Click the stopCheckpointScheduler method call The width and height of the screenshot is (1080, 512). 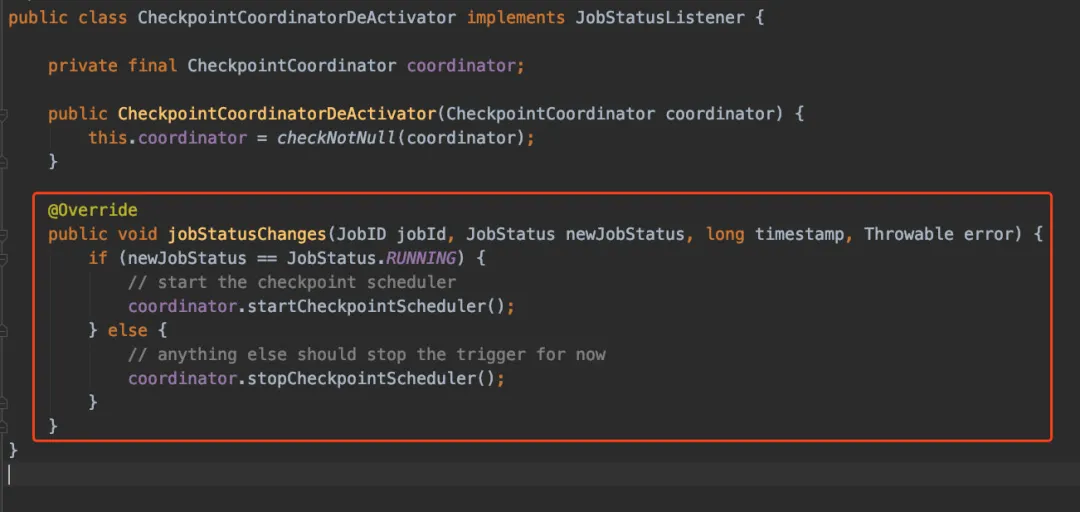coord(362,379)
